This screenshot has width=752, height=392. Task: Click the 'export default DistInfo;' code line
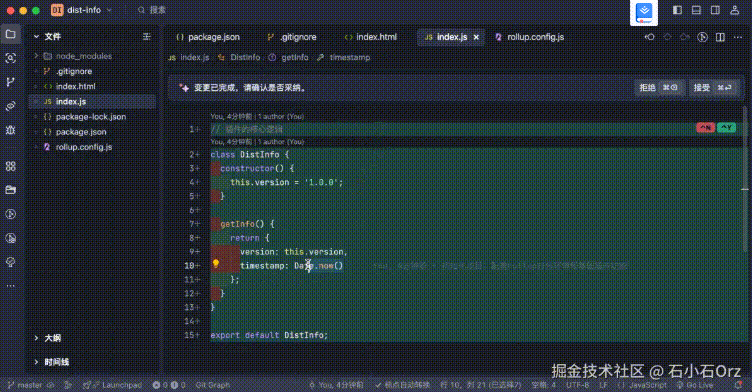(x=269, y=335)
